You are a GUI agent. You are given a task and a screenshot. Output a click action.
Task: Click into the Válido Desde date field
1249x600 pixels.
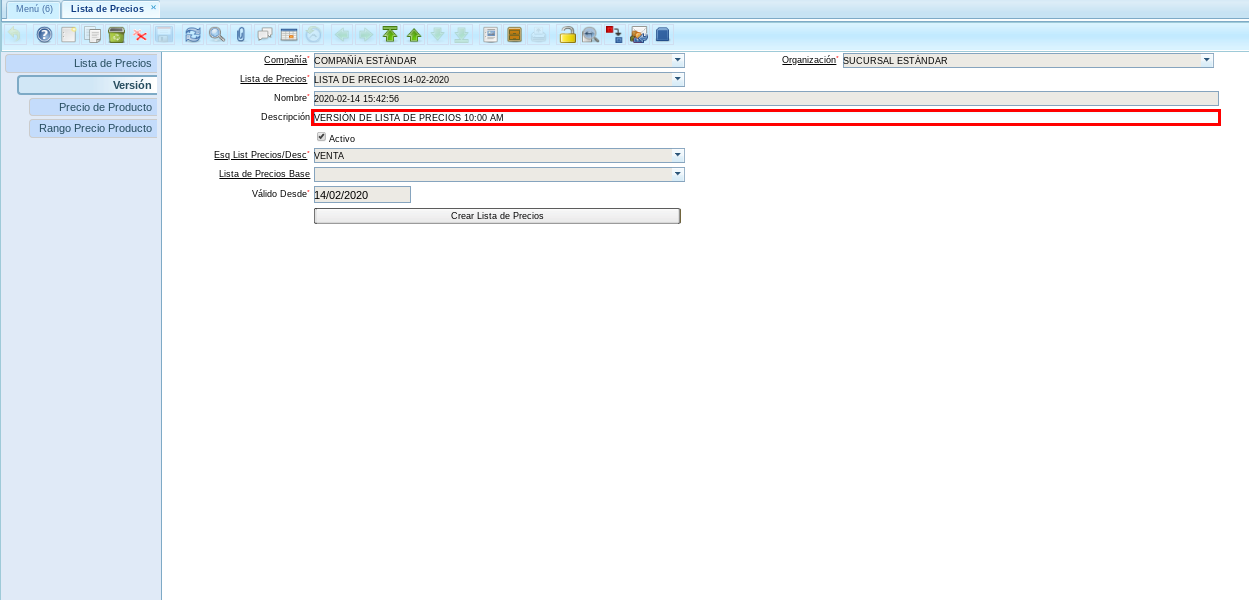coord(362,195)
